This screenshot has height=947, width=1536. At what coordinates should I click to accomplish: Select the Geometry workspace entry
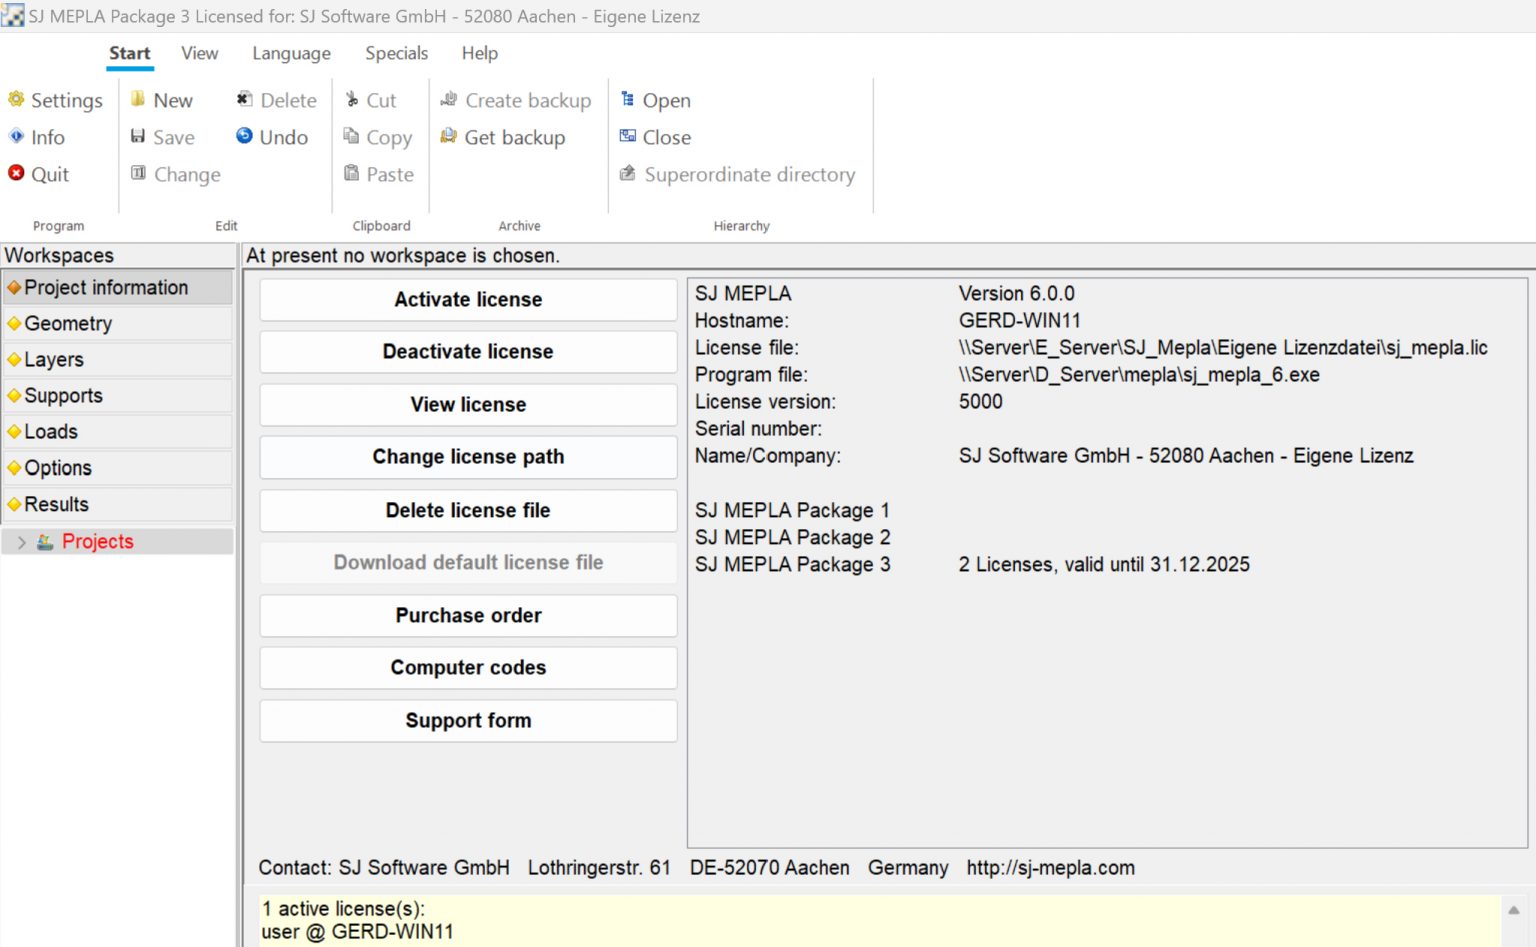[70, 323]
